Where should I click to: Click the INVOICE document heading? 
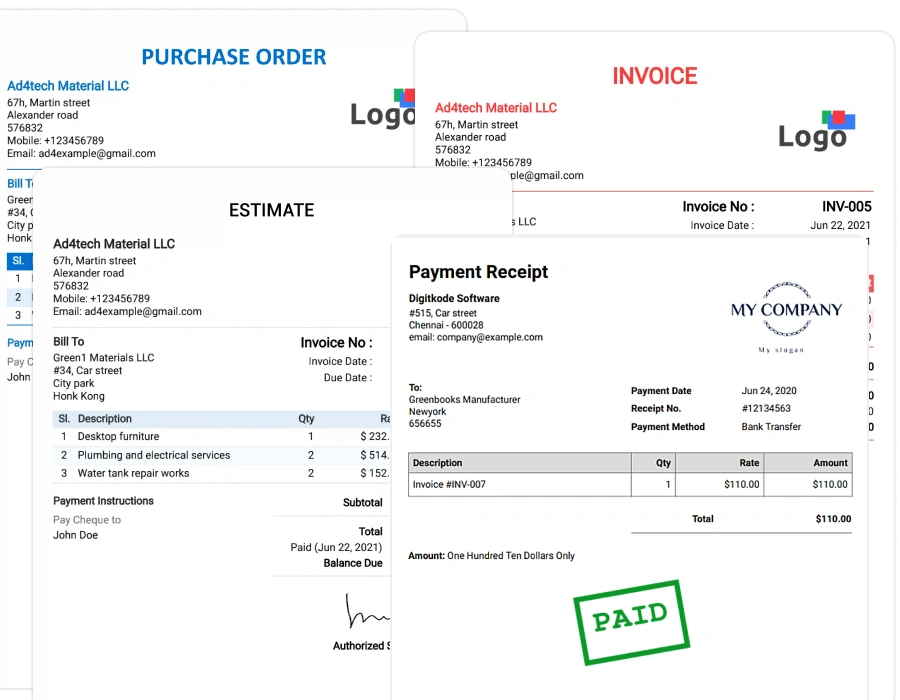pos(655,75)
